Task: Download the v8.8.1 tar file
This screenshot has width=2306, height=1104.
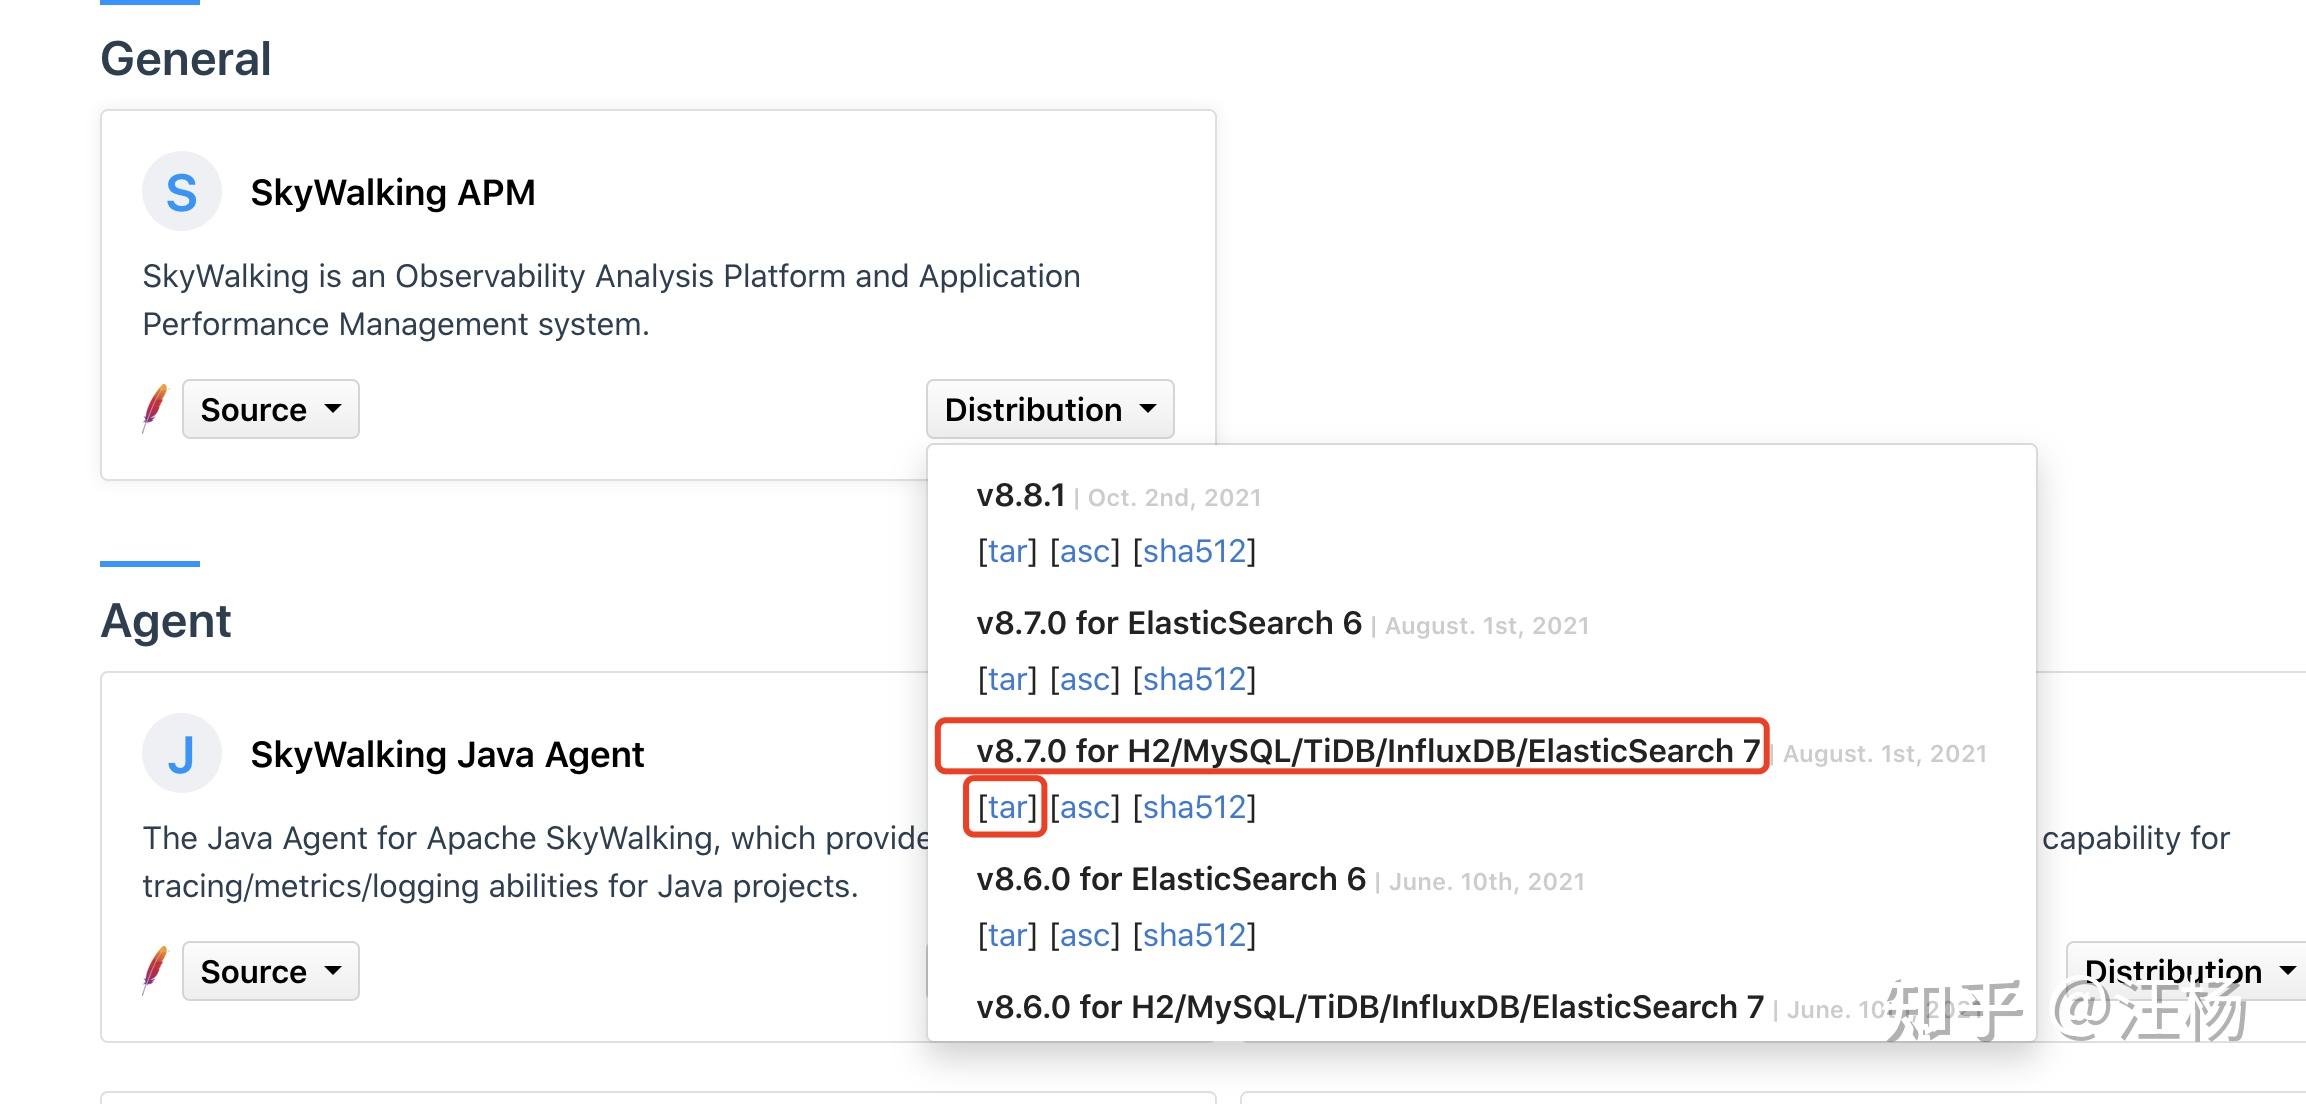Action: [1007, 551]
